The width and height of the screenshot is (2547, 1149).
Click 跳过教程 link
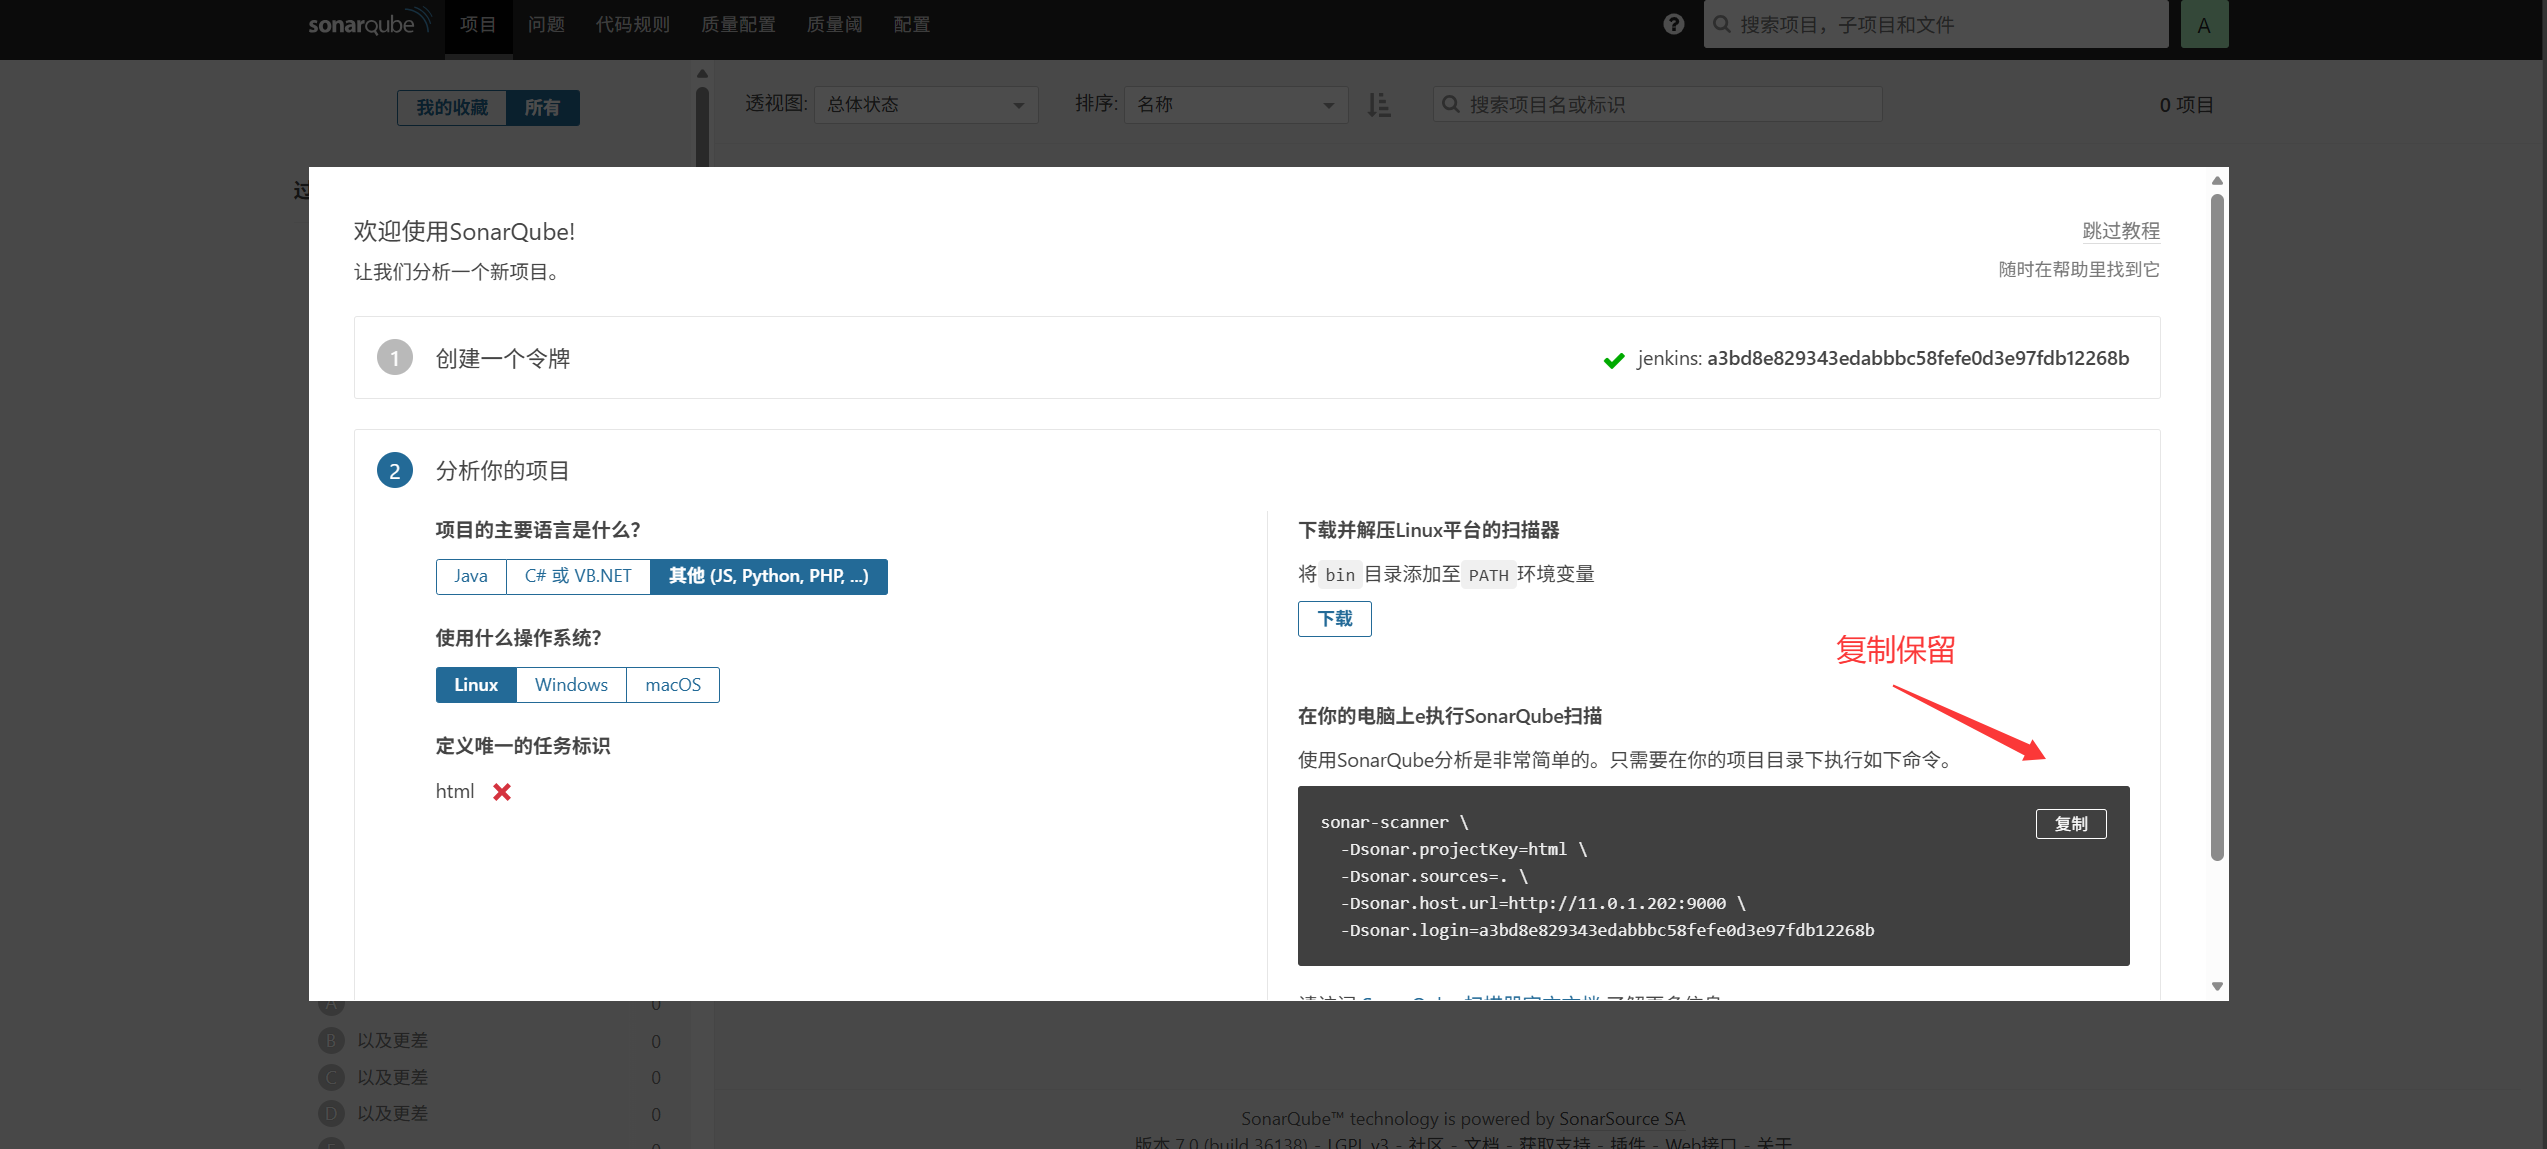point(2121,231)
